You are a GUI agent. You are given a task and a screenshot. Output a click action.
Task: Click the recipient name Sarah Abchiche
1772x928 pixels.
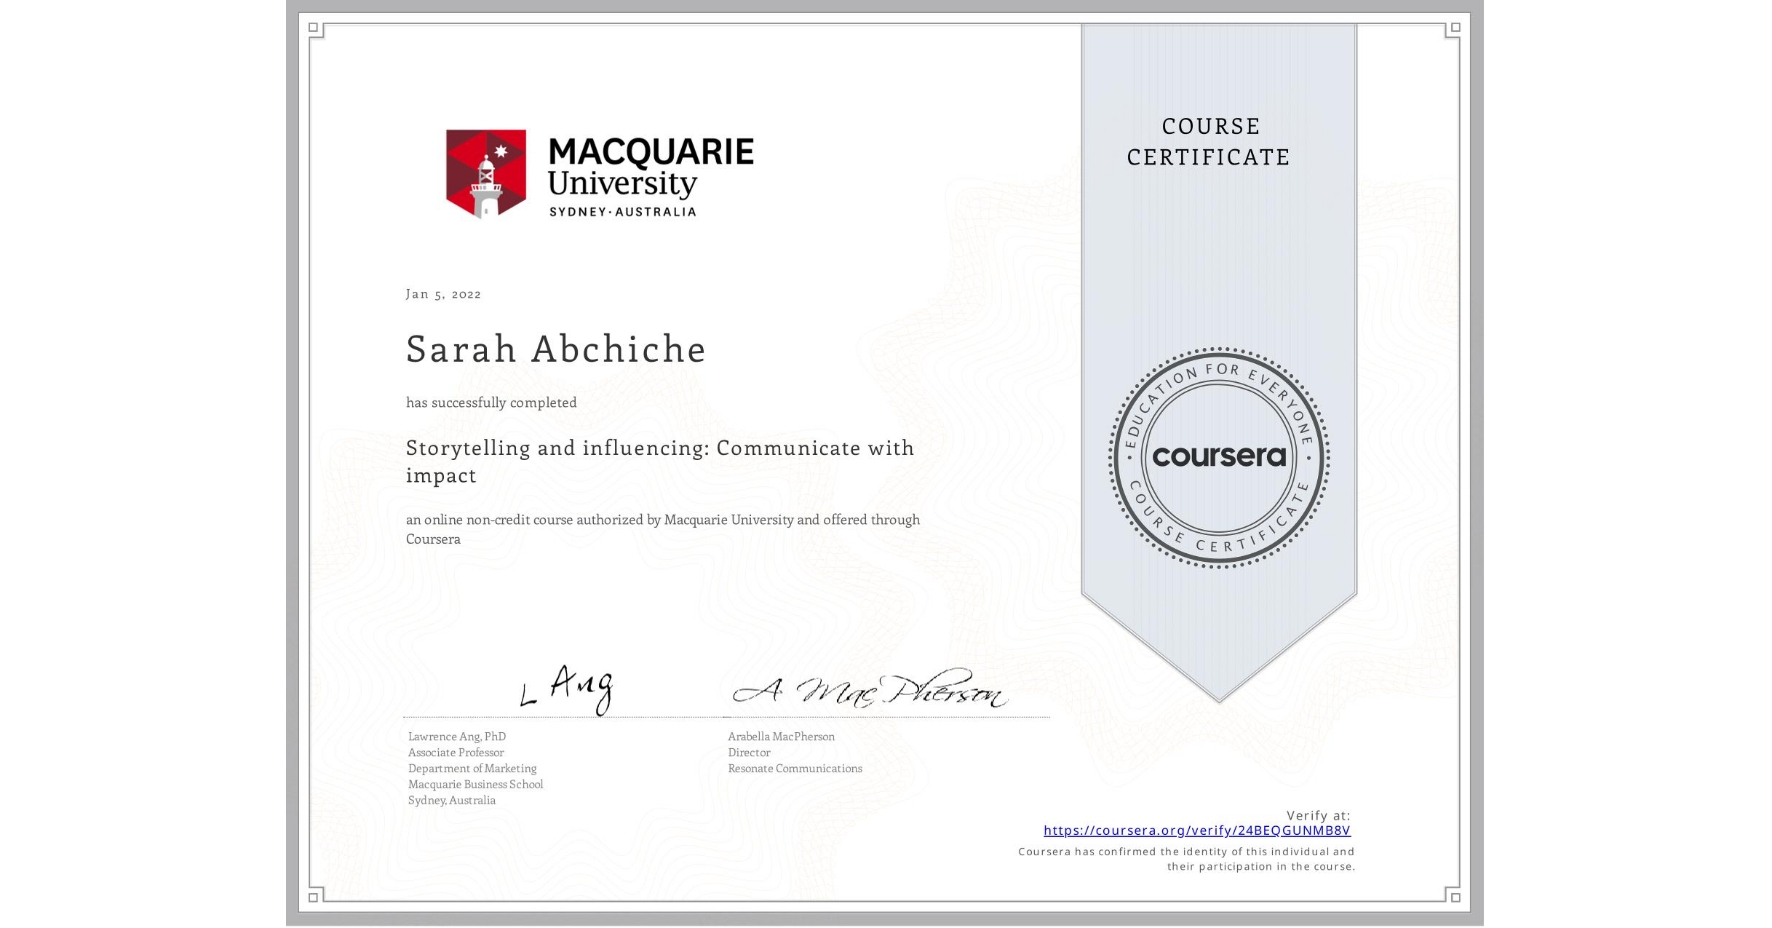coord(556,351)
